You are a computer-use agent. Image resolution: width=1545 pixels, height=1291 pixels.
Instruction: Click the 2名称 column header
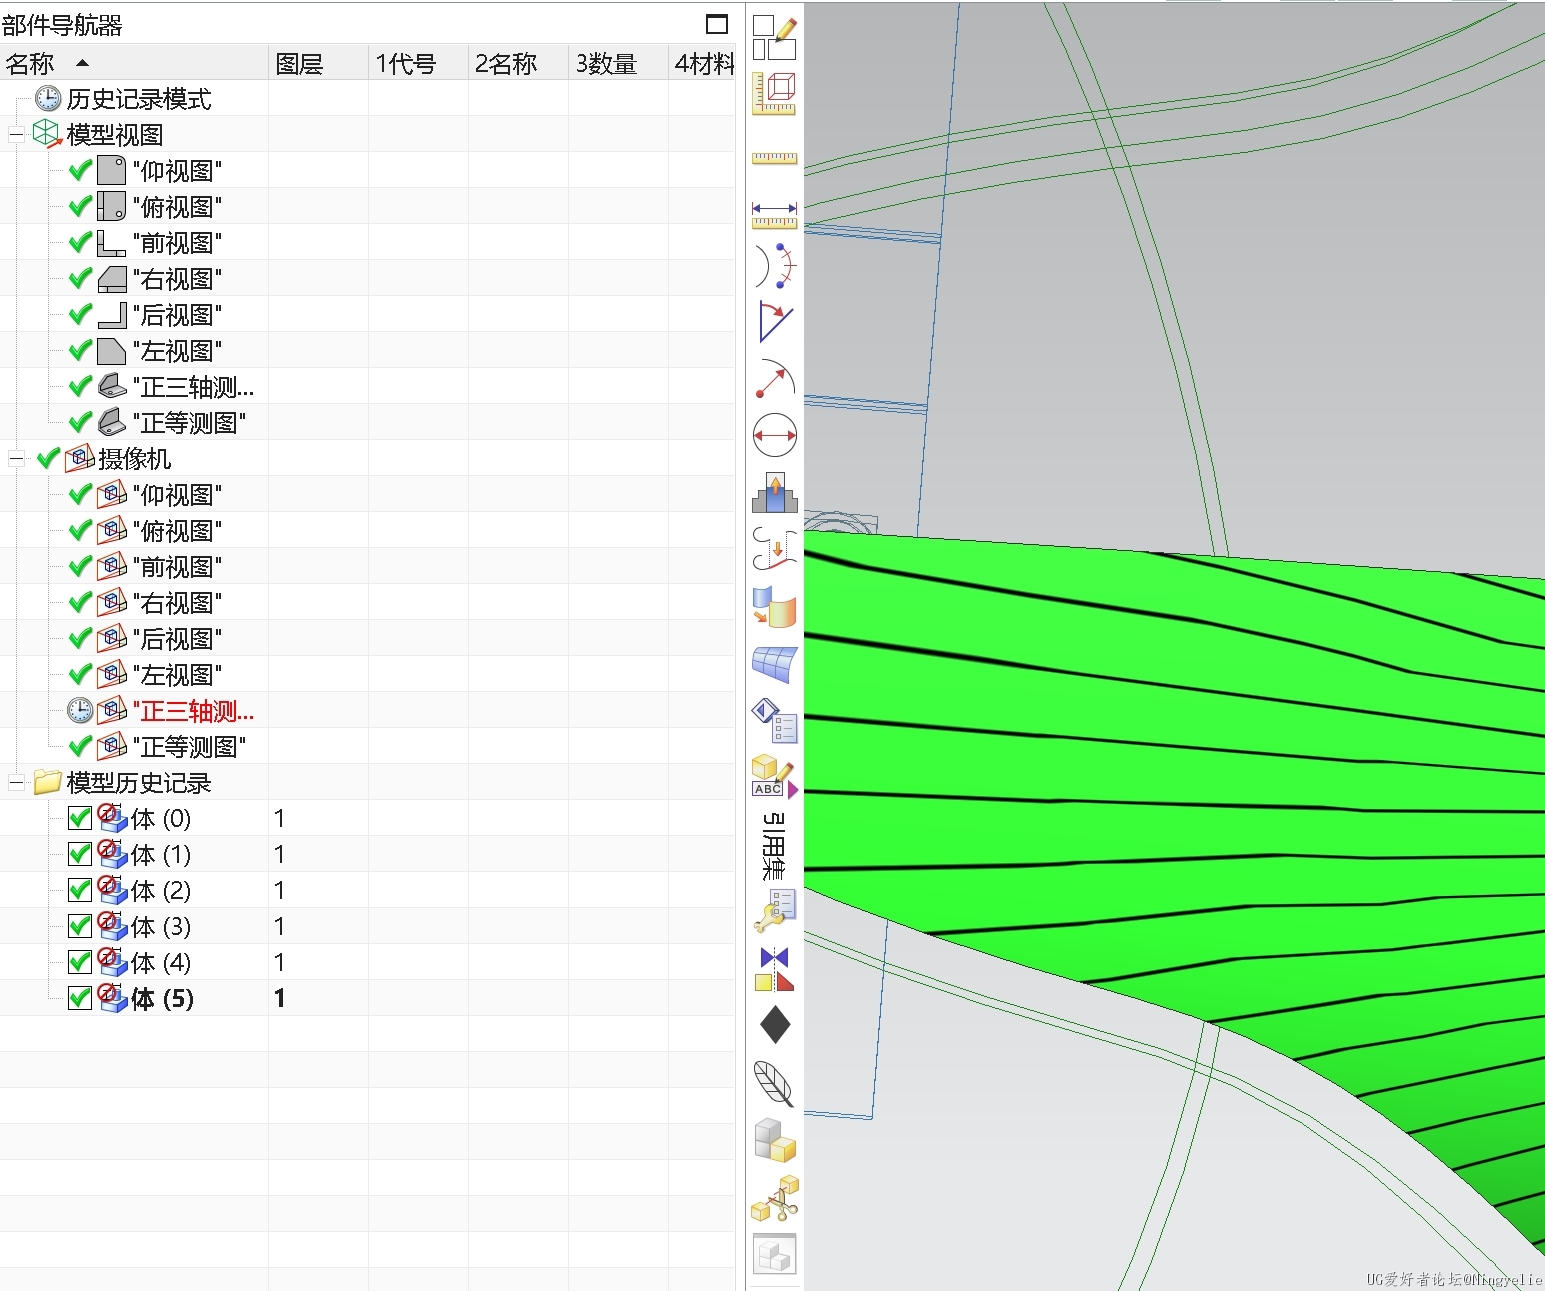518,63
